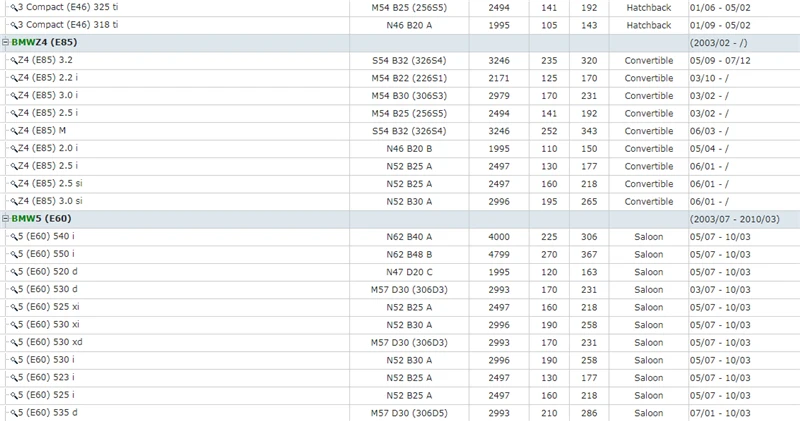Select the 5 (E60) 550 i model
This screenshot has width=800, height=421.
(x=46, y=254)
